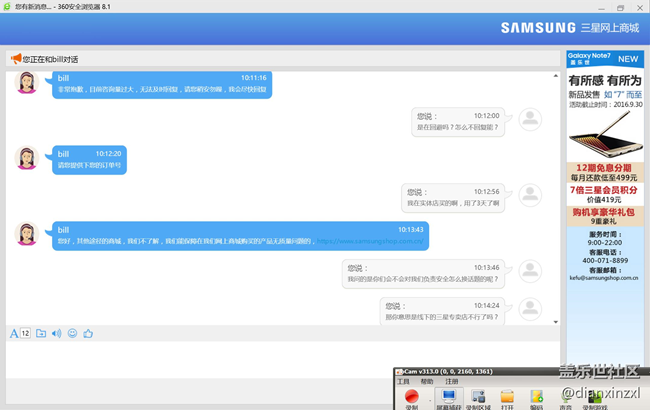Viewport: 650px width, 410px height.
Task: Click your 10:12:00 message bubble
Action: click(x=458, y=122)
